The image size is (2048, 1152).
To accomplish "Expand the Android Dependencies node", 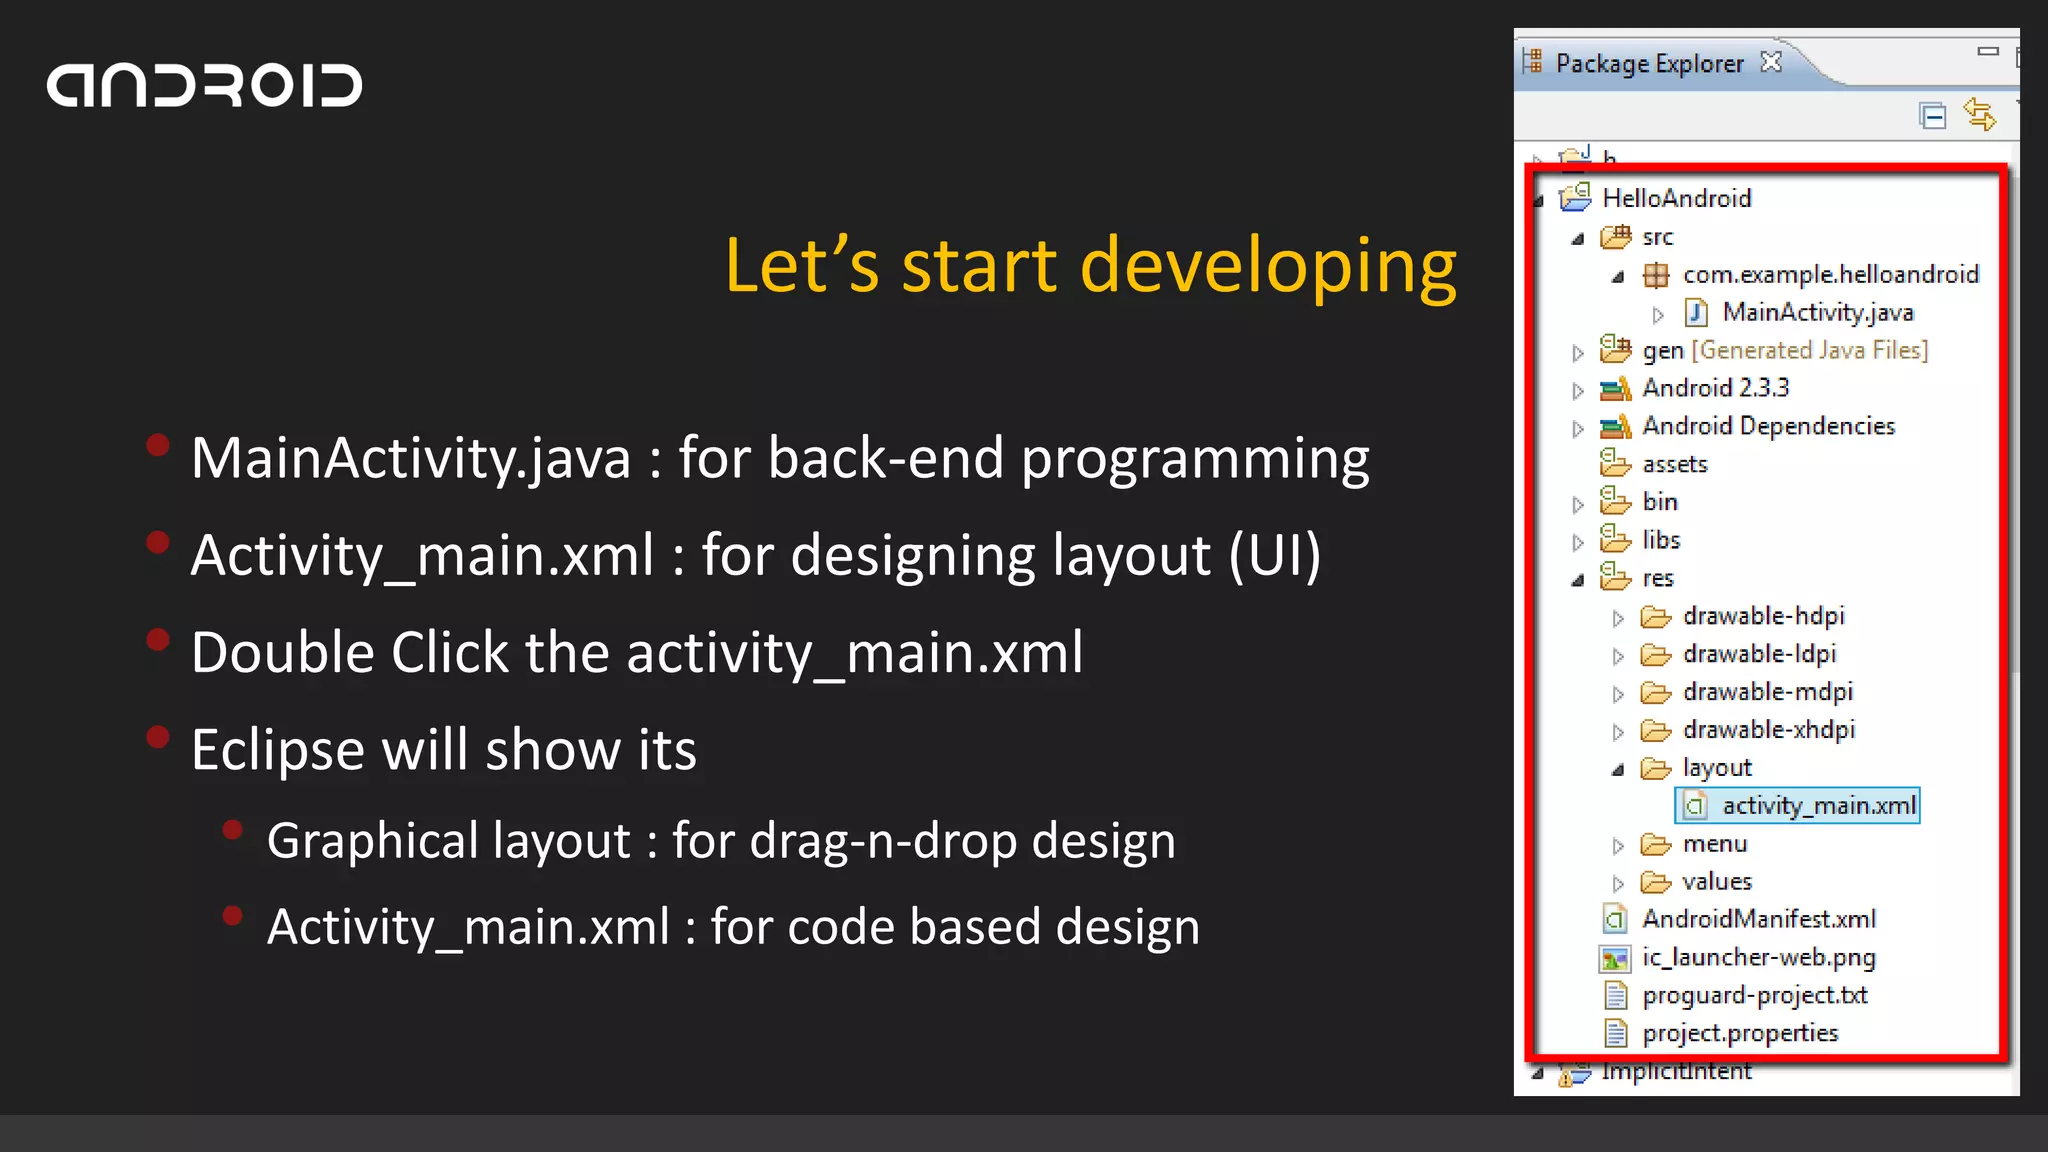I will 1578,428.
